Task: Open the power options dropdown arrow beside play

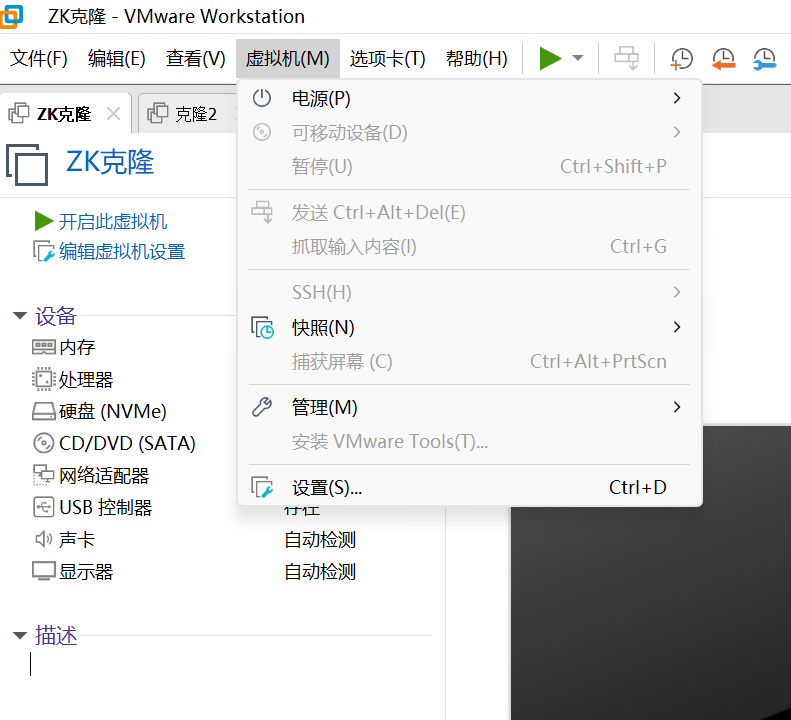Action: (578, 58)
